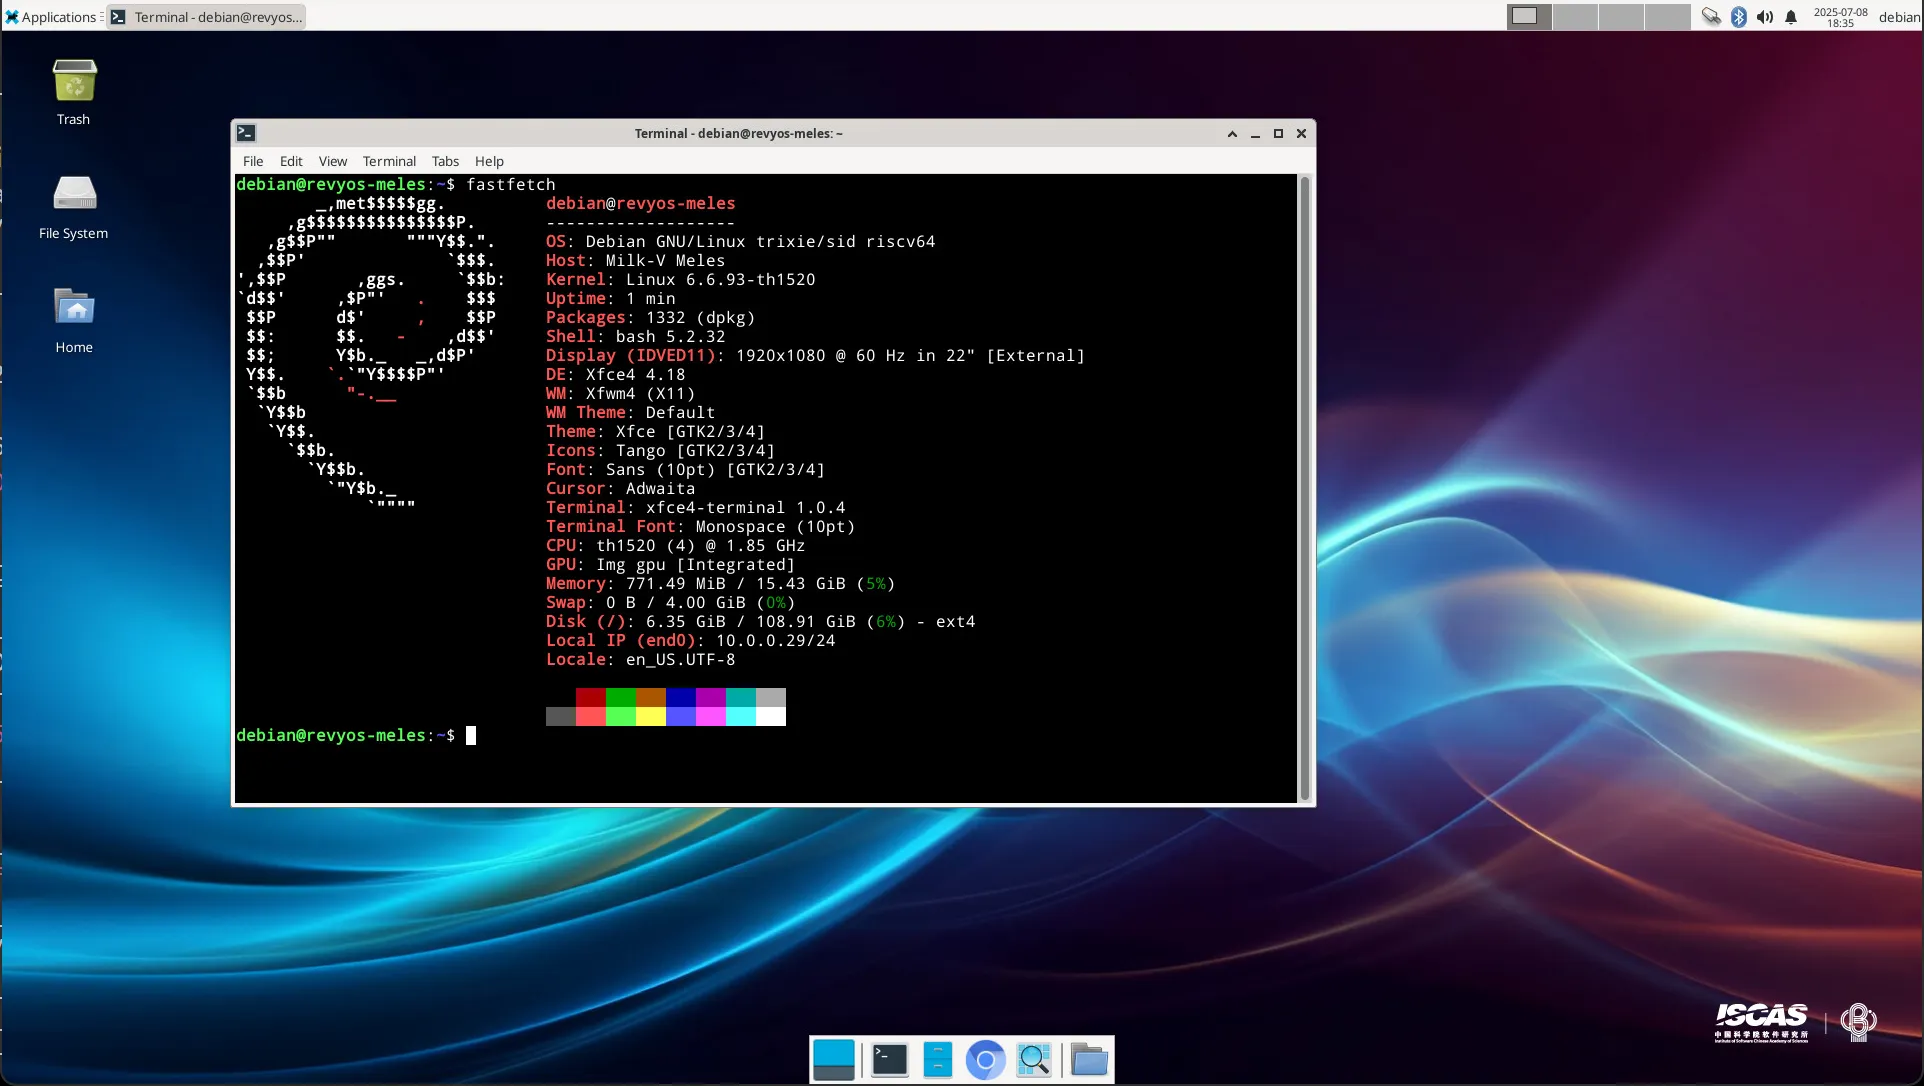The width and height of the screenshot is (1924, 1086).
Task: Open the Terminal menu in the menu bar
Action: coord(389,161)
